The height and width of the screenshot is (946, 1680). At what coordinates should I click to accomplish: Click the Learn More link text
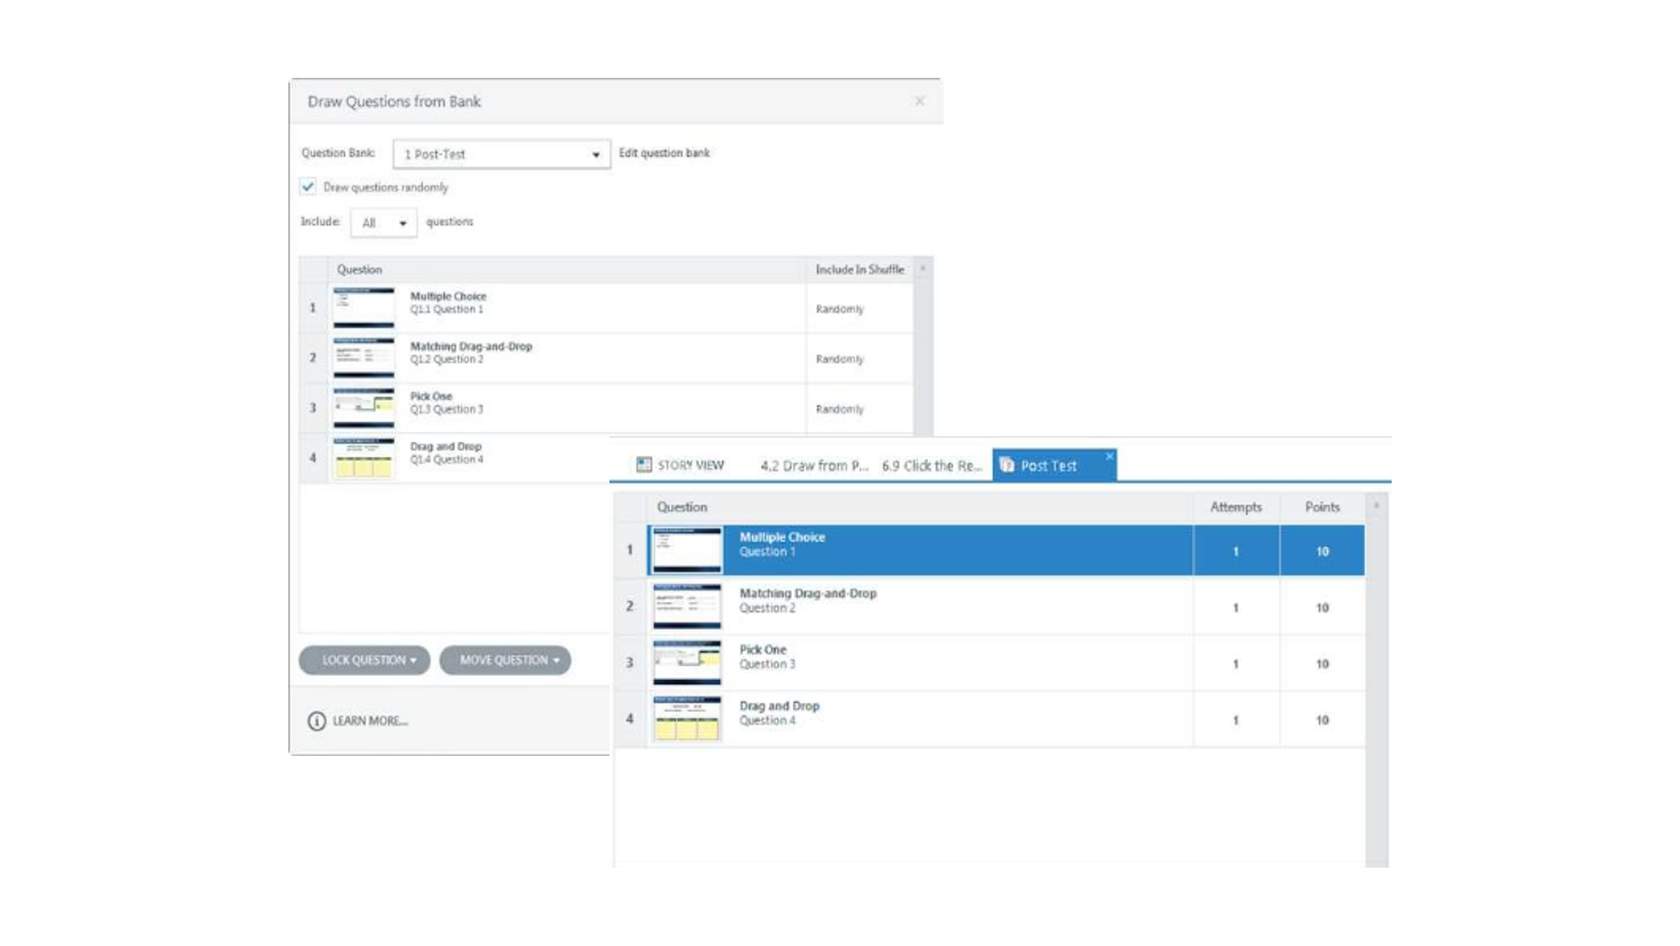(370, 721)
